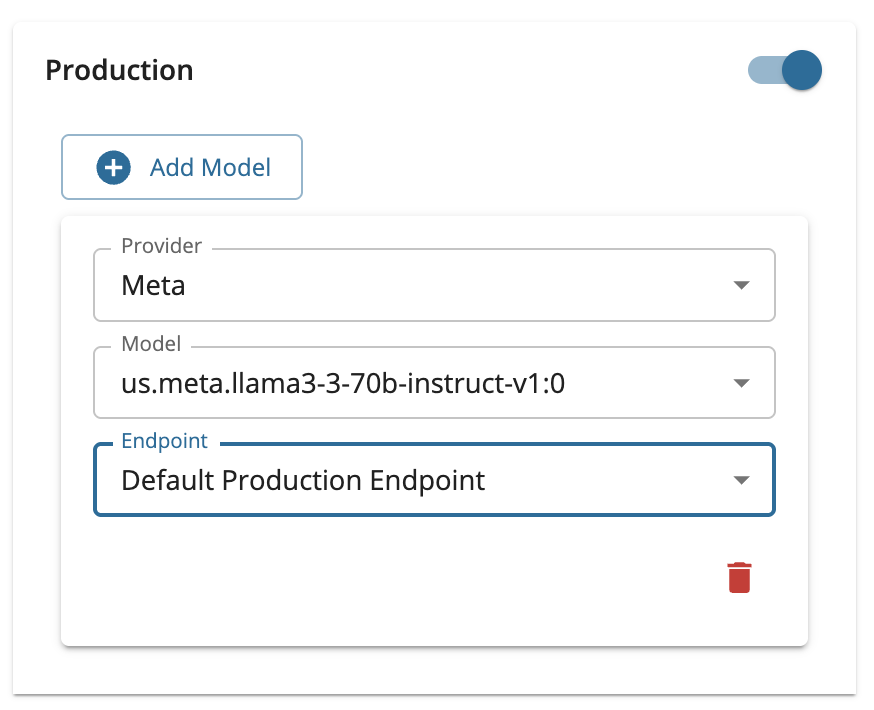This screenshot has height=710, width=874.
Task: Delete the model using the red trash icon
Action: coord(739,578)
